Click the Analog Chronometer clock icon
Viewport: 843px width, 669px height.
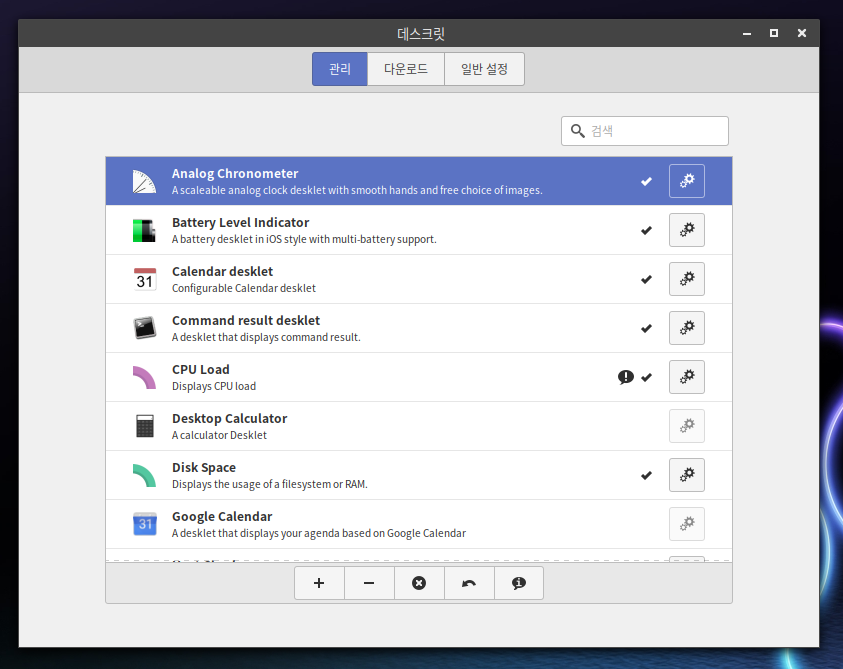[x=144, y=182]
